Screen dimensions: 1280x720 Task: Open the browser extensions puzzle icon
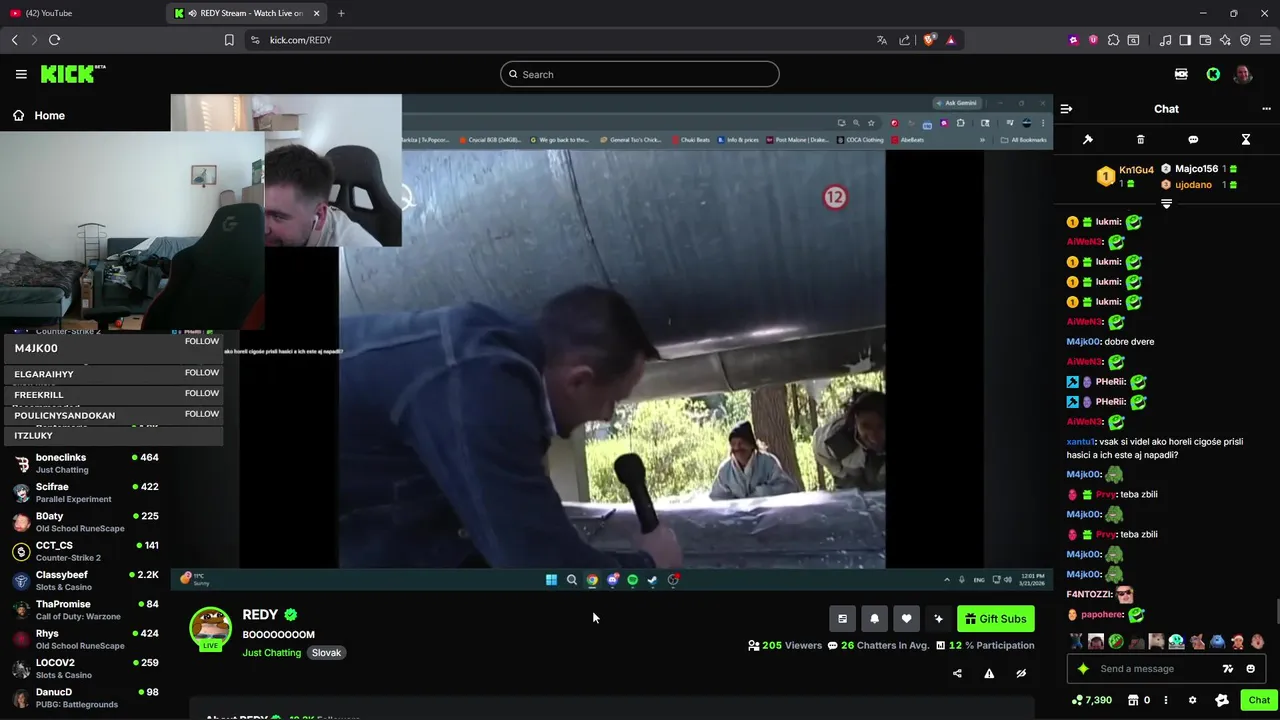click(1113, 40)
